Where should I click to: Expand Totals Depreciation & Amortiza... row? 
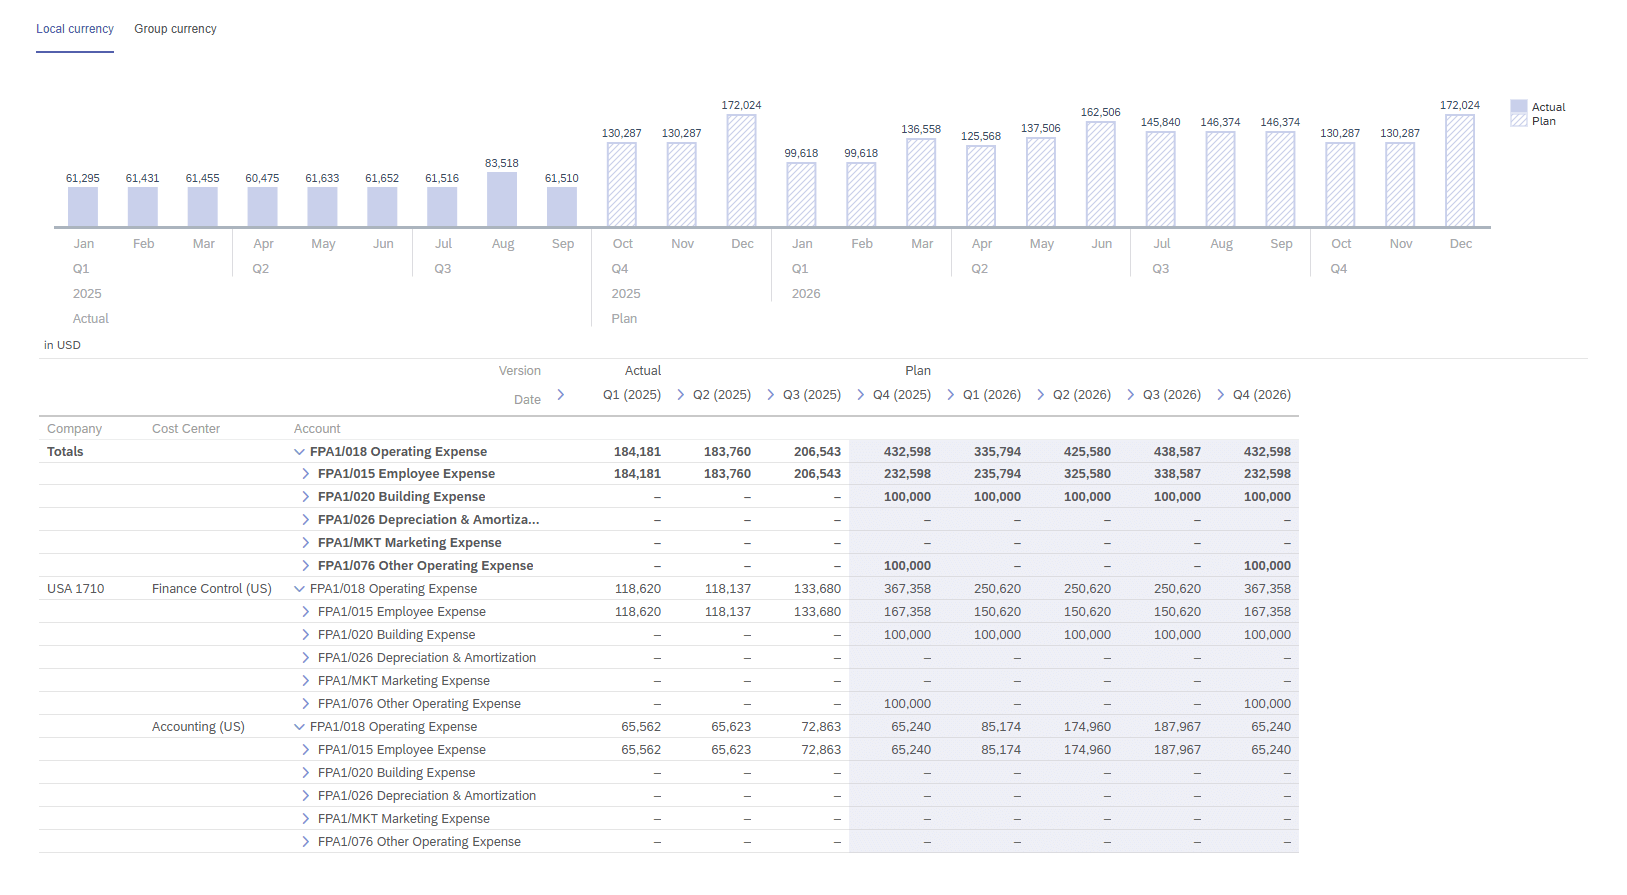click(x=306, y=520)
